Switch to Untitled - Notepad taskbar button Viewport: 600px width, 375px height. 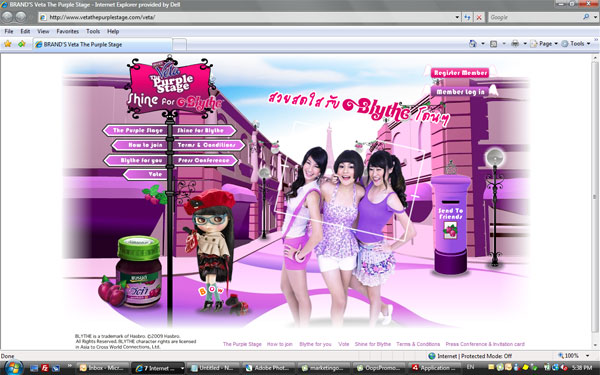214,368
